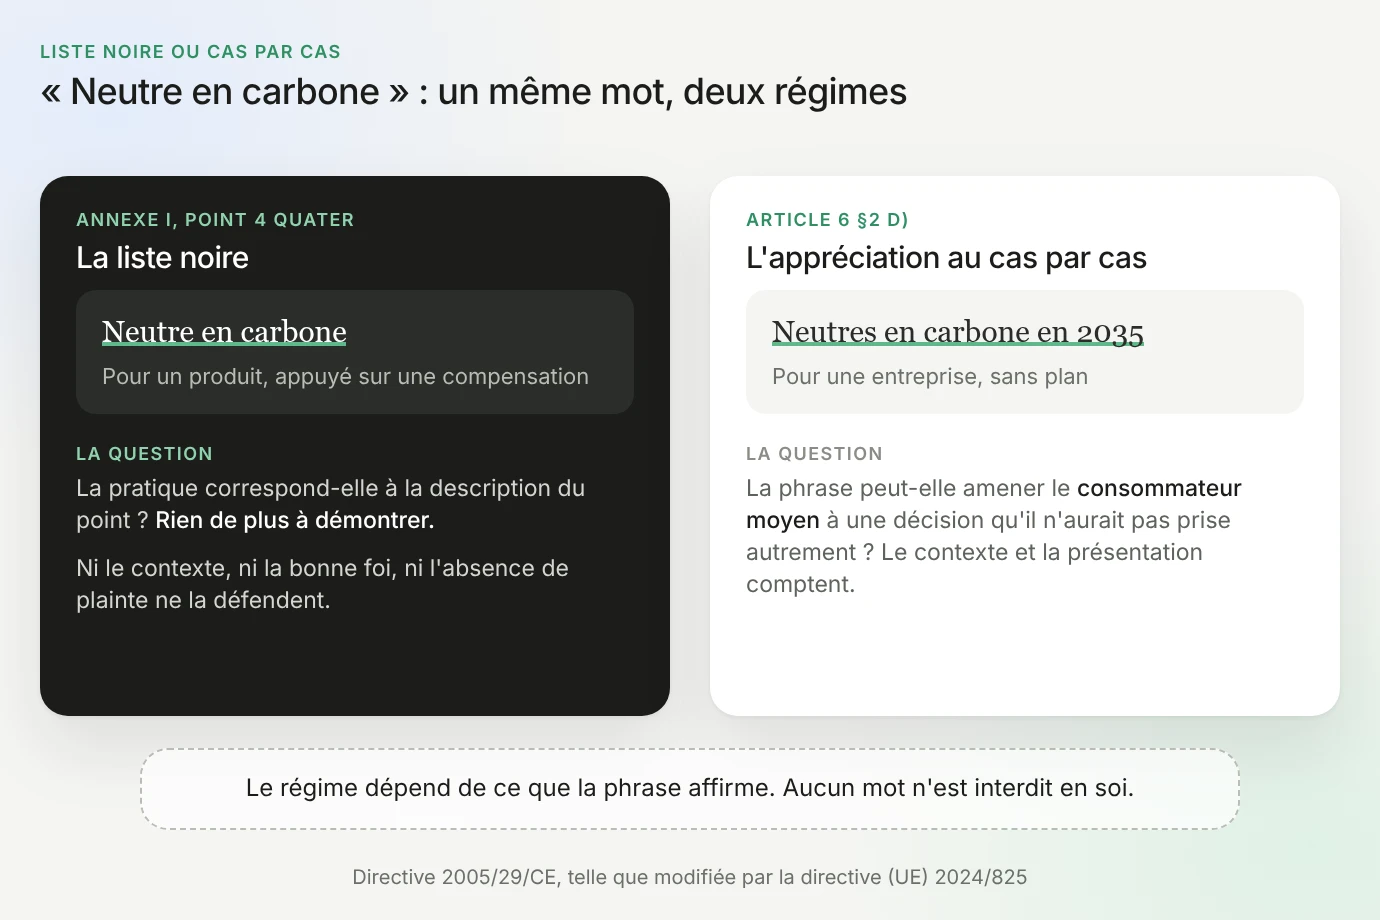Click 'Pour une entreprise, sans plan'

[930, 376]
